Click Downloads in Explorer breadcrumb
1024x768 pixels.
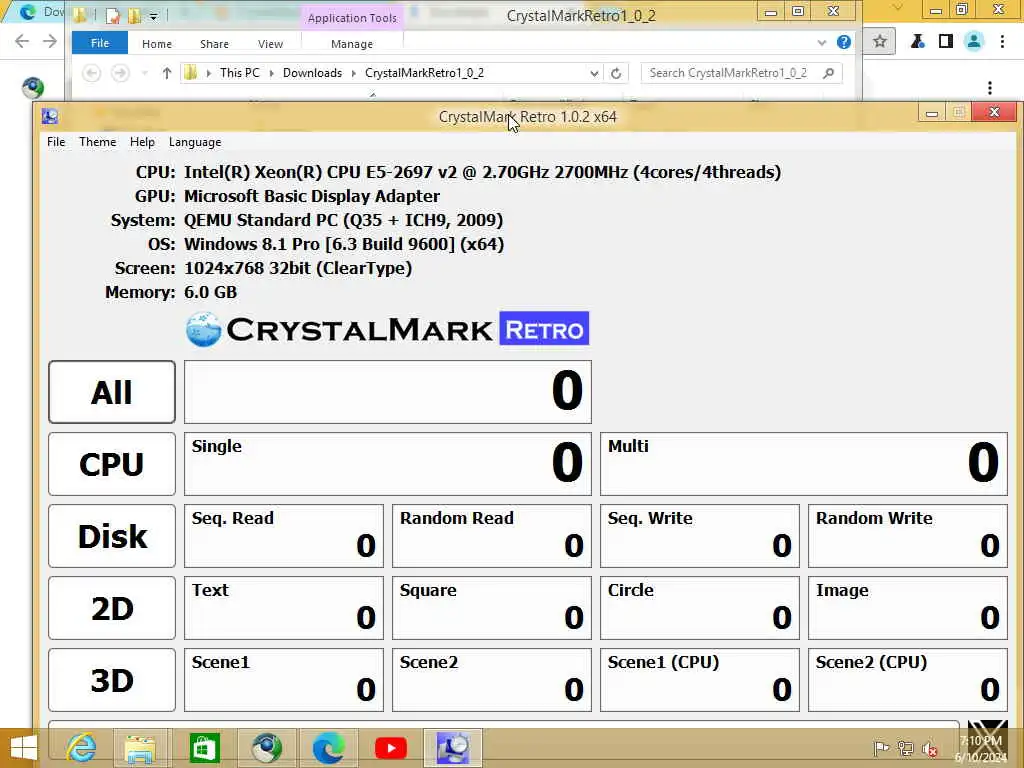[x=312, y=73]
